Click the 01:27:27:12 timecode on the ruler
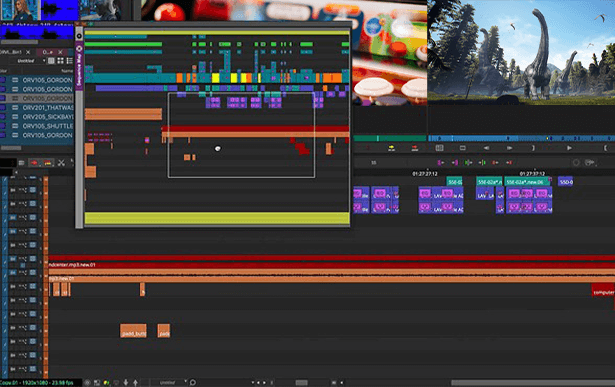The height and width of the screenshot is (387, 615). tap(425, 173)
